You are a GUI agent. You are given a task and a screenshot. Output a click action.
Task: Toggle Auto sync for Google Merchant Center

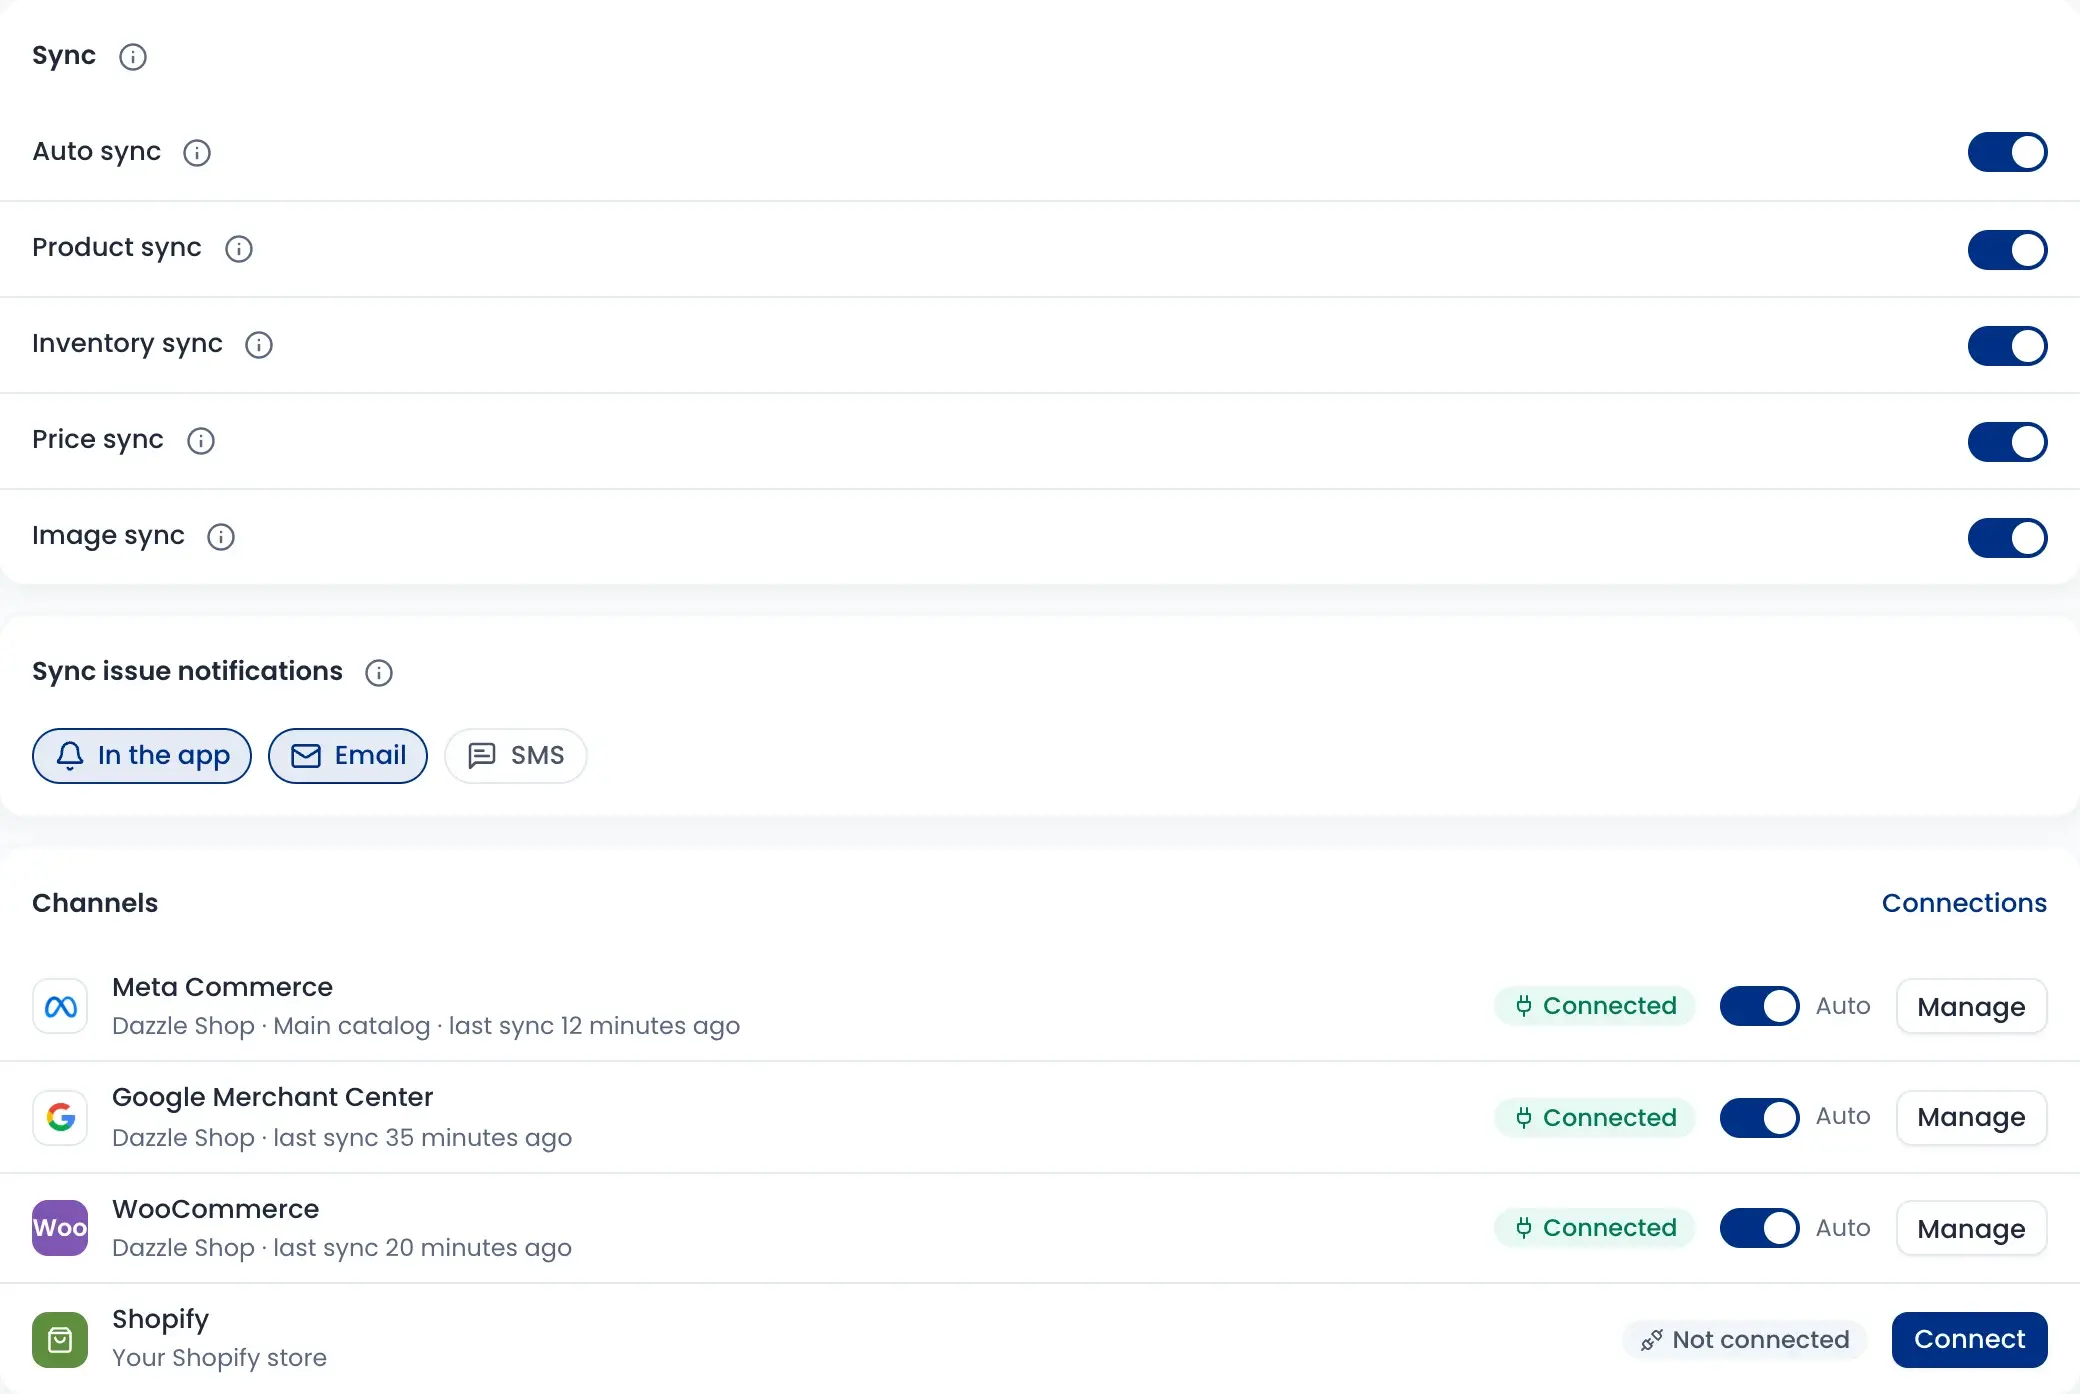pos(1760,1118)
